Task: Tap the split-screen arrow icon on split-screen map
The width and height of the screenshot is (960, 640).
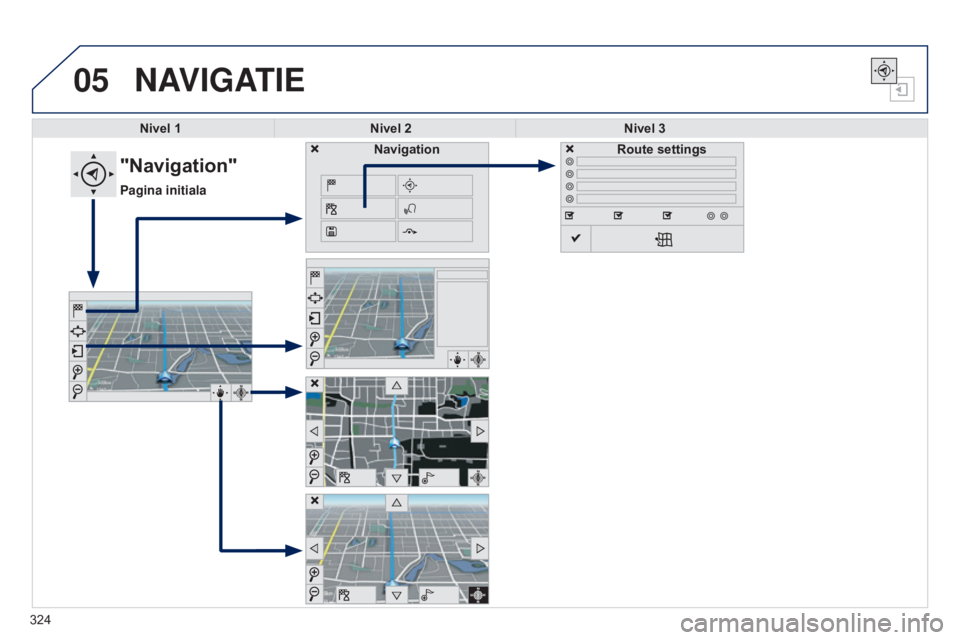Action: [x=315, y=318]
